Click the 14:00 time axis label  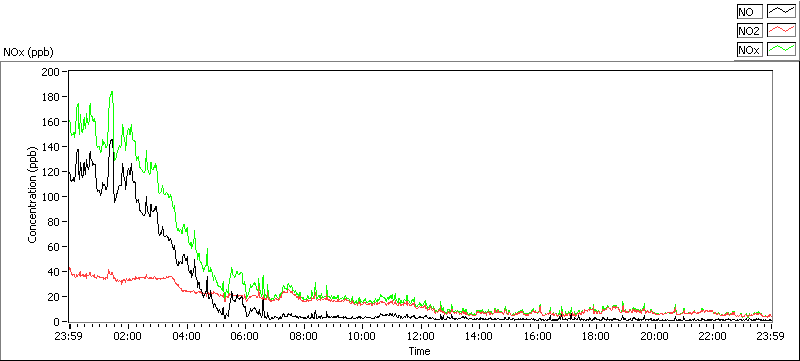pos(479,337)
